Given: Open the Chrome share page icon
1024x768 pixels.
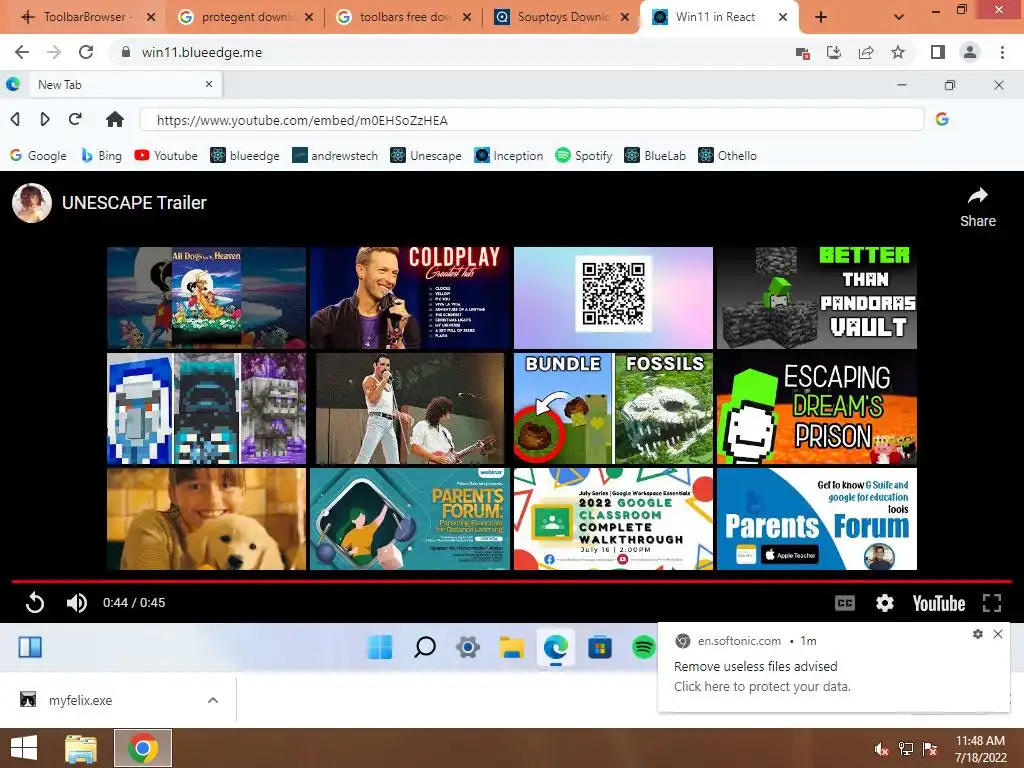Looking at the screenshot, I should pos(866,52).
